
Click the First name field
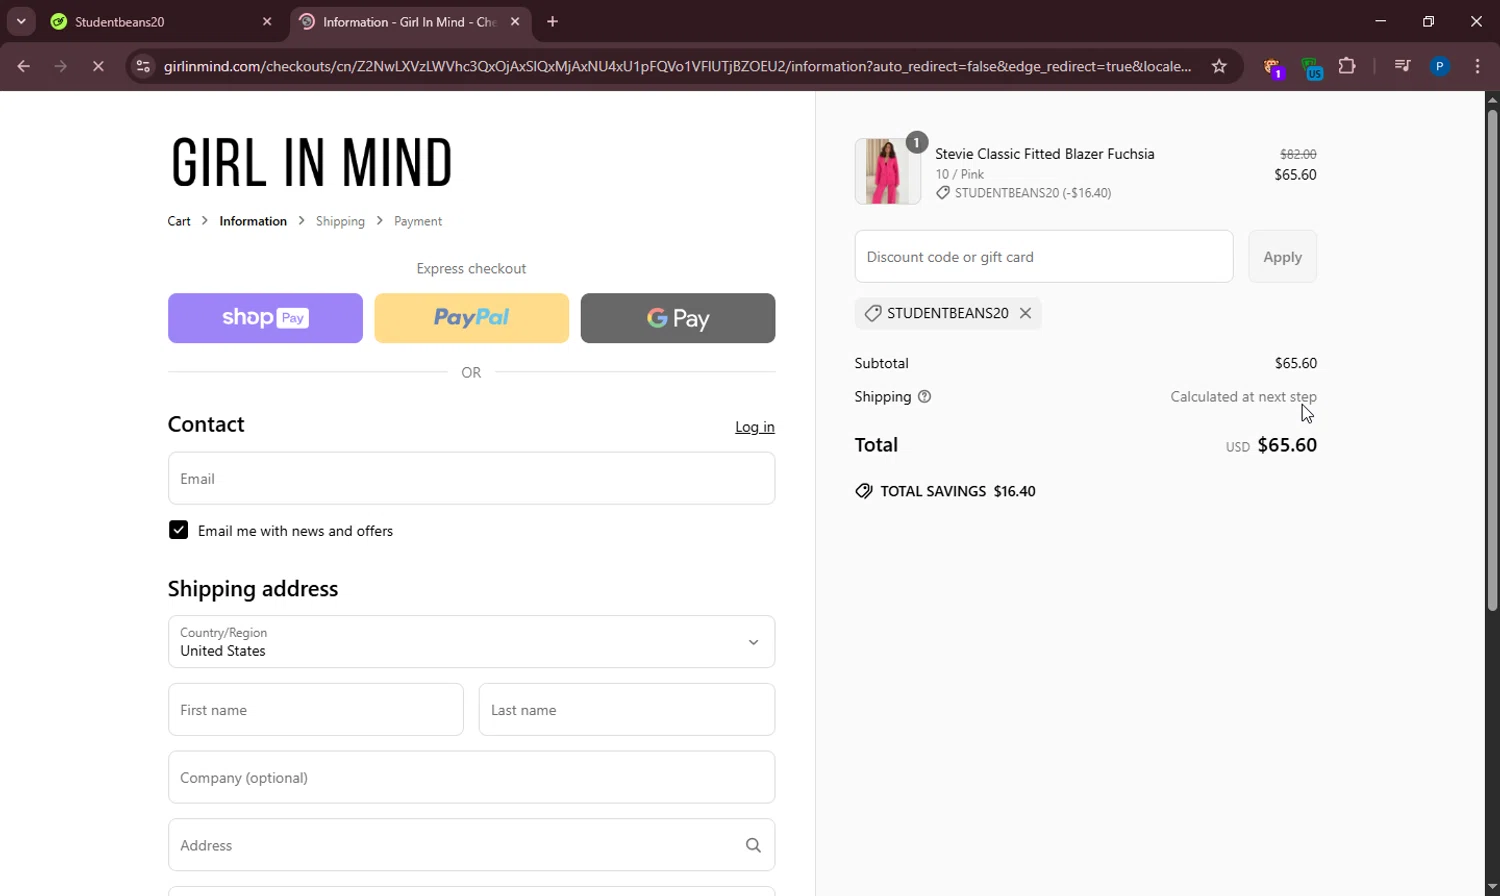(316, 710)
